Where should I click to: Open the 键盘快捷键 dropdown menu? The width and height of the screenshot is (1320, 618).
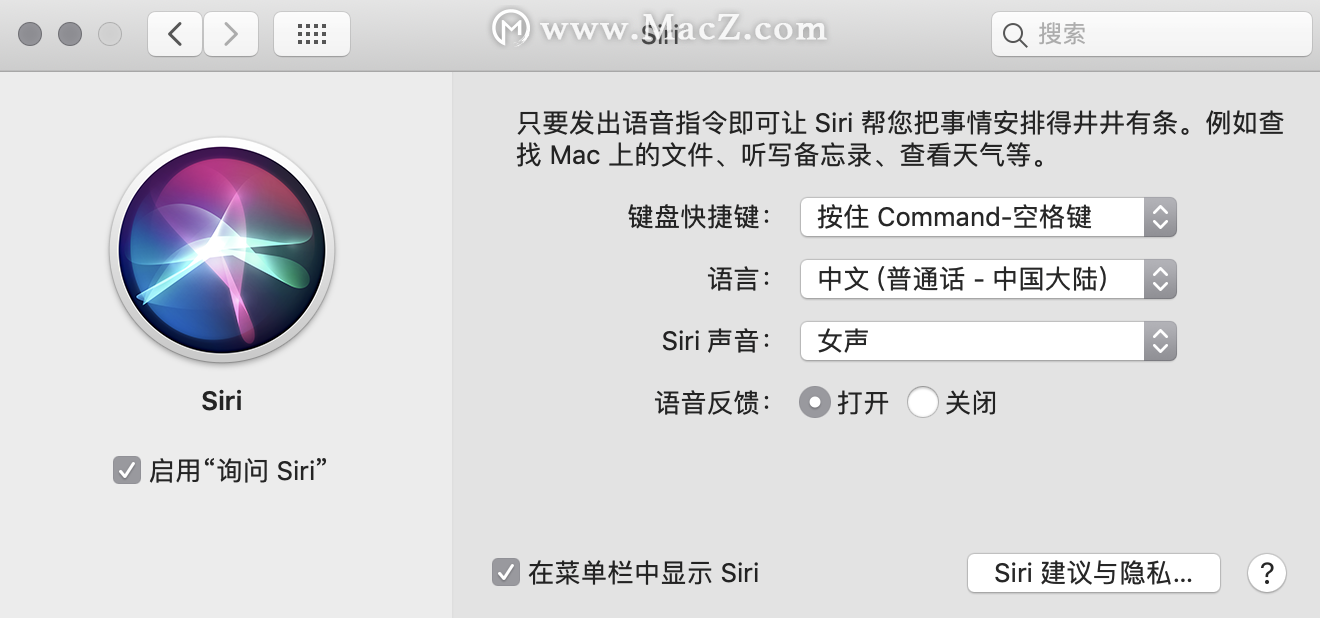pos(988,217)
